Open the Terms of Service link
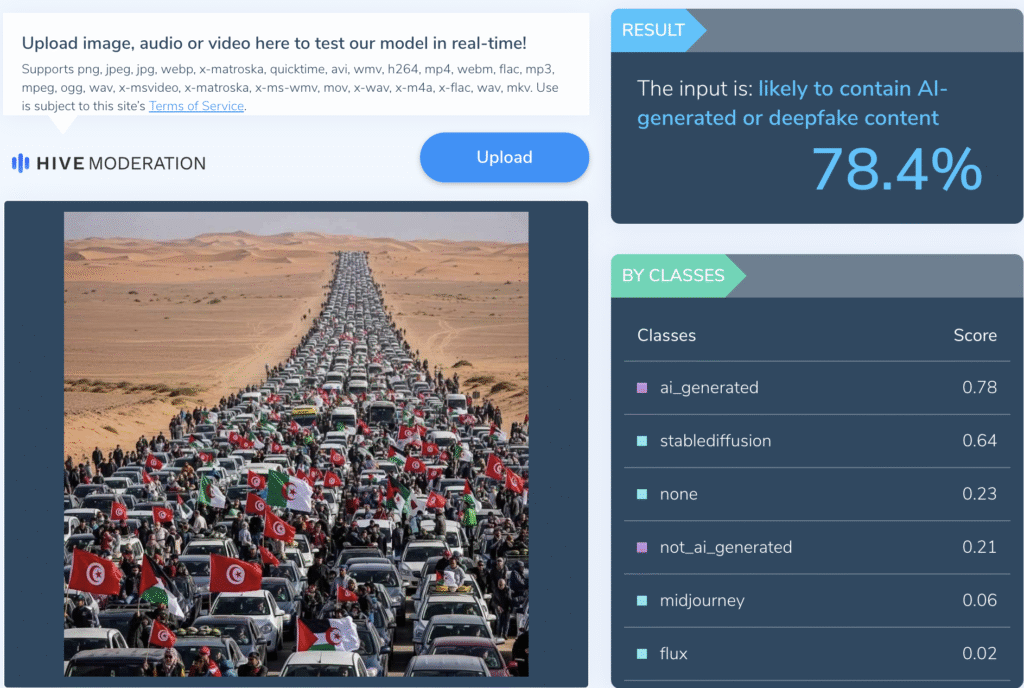 click(196, 106)
